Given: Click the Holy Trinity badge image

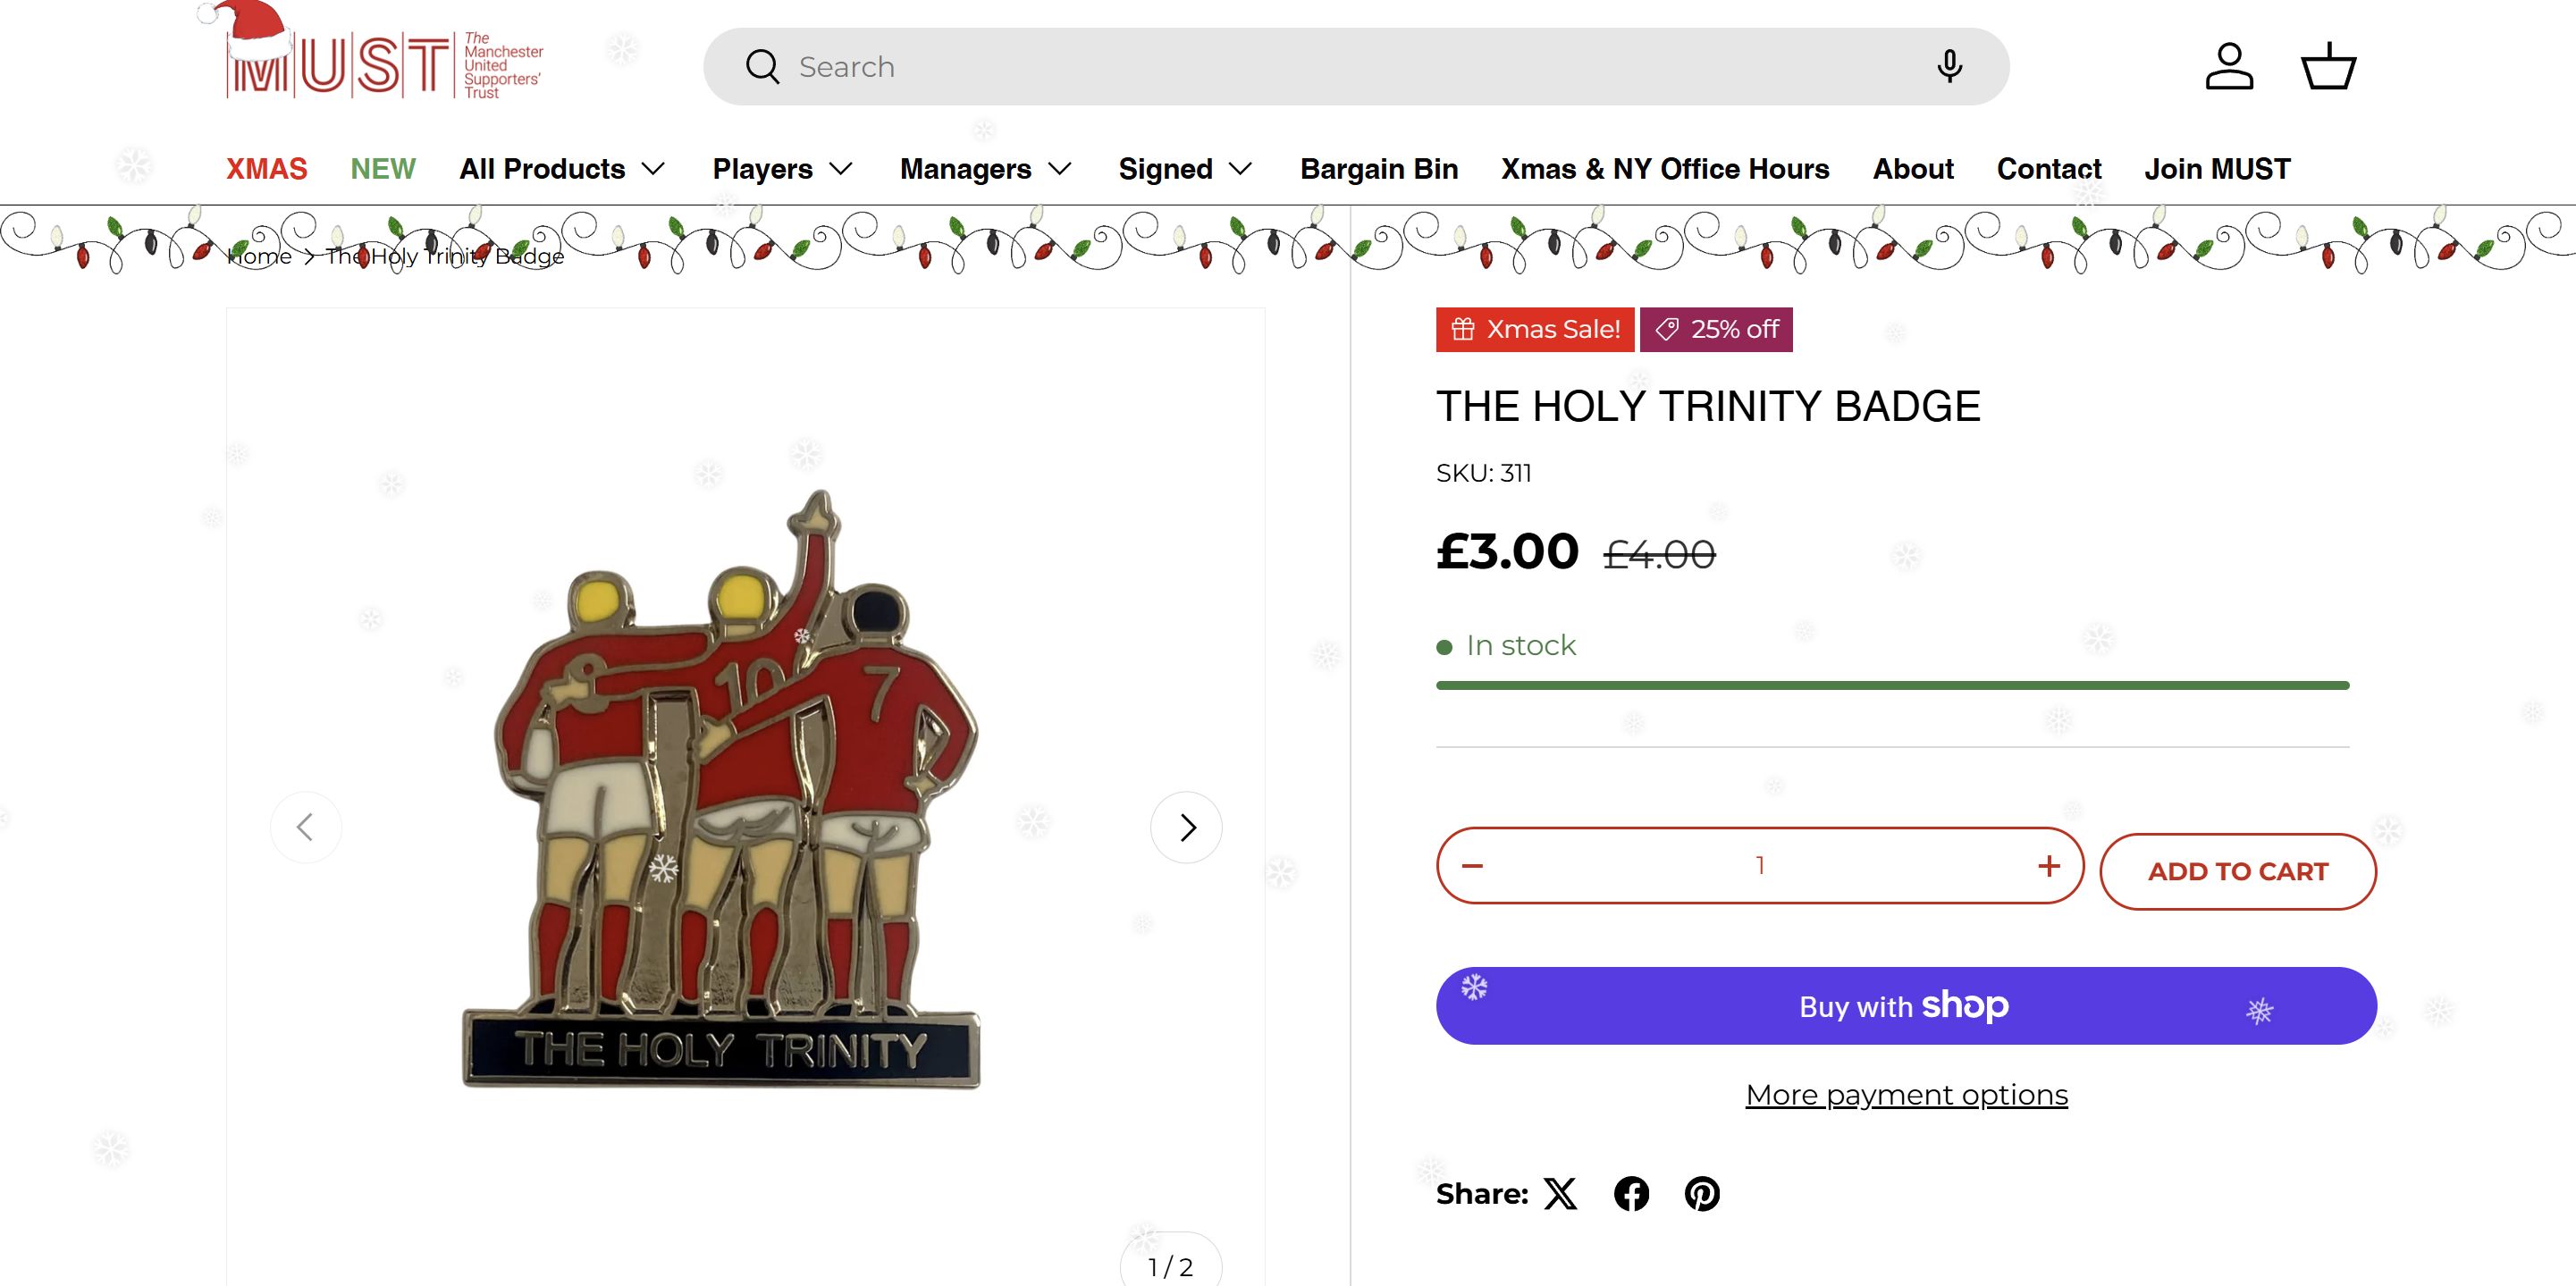Looking at the screenshot, I should pyautogui.click(x=722, y=790).
